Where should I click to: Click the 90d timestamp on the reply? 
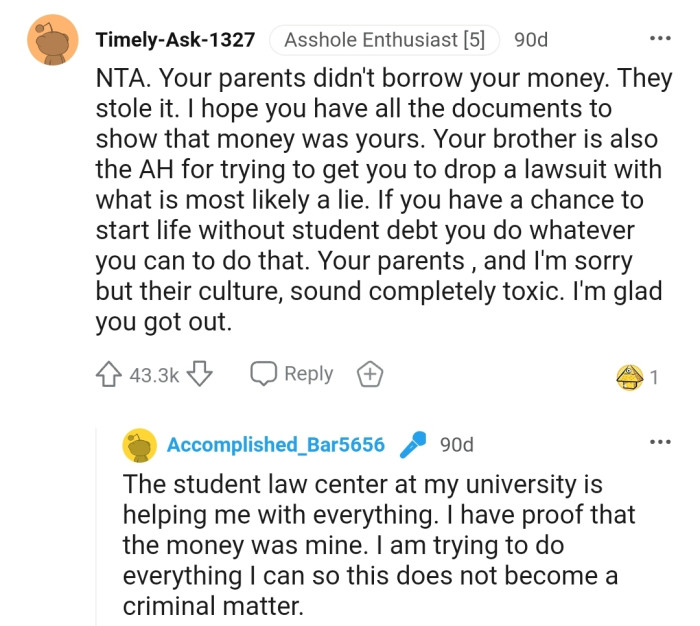pos(457,445)
